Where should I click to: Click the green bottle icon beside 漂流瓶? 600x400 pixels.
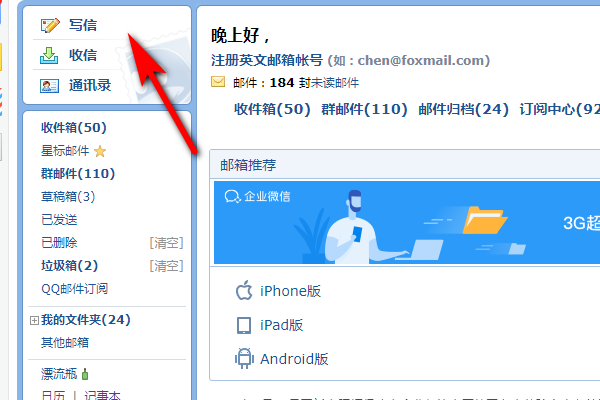pyautogui.click(x=85, y=374)
